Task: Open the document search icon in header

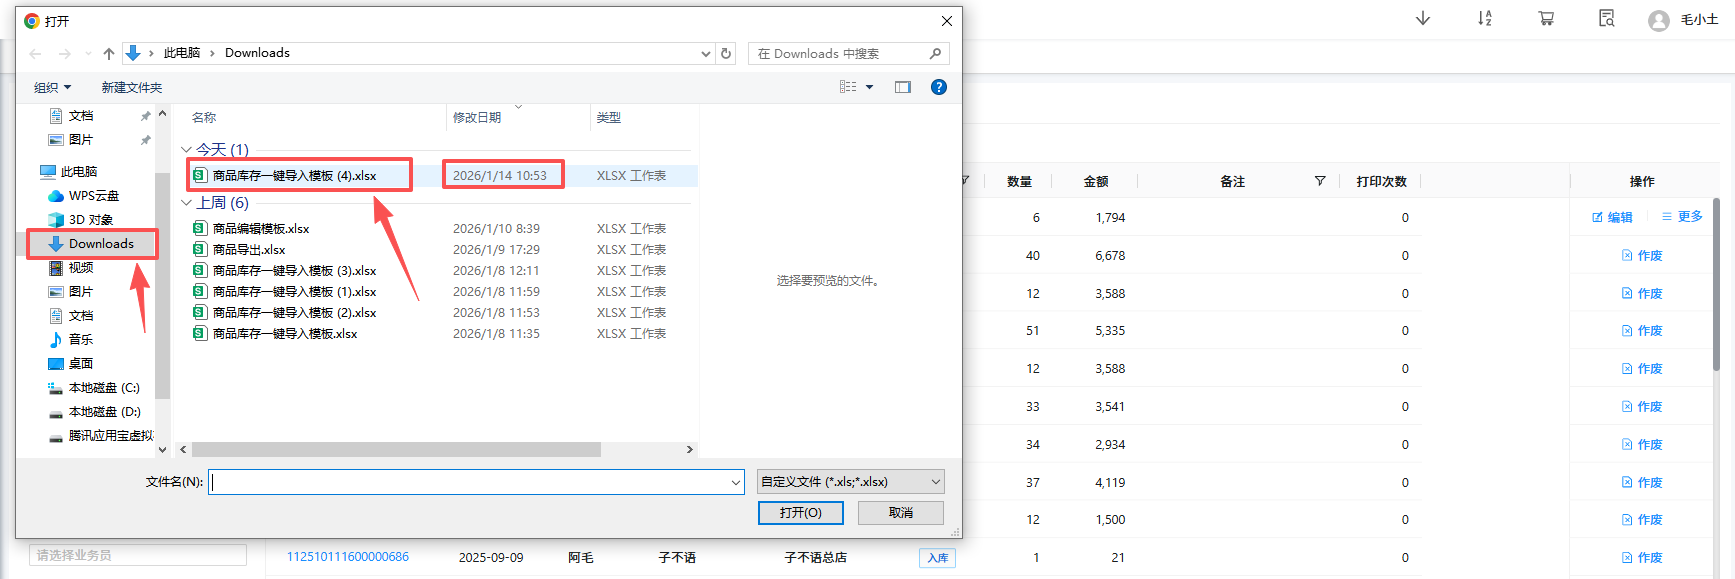Action: [x=1606, y=19]
